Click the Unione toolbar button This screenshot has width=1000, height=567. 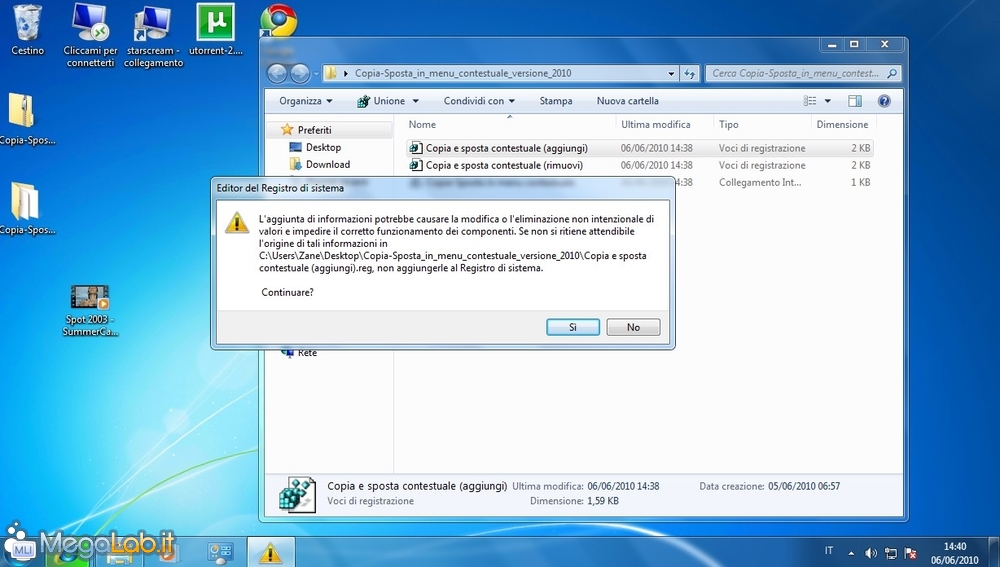coord(381,101)
